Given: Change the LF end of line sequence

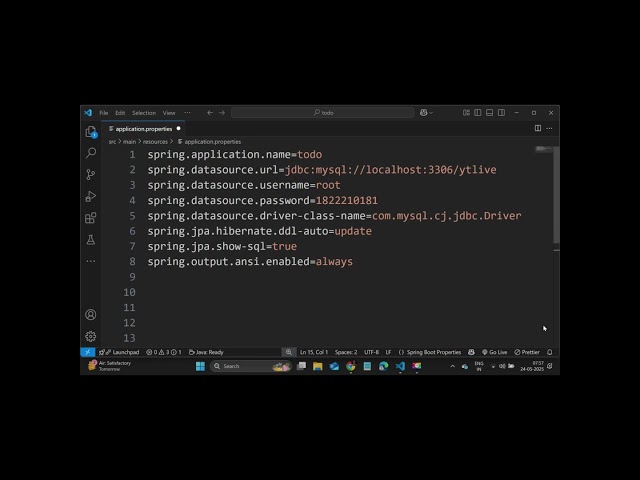Looking at the screenshot, I should click(x=388, y=352).
